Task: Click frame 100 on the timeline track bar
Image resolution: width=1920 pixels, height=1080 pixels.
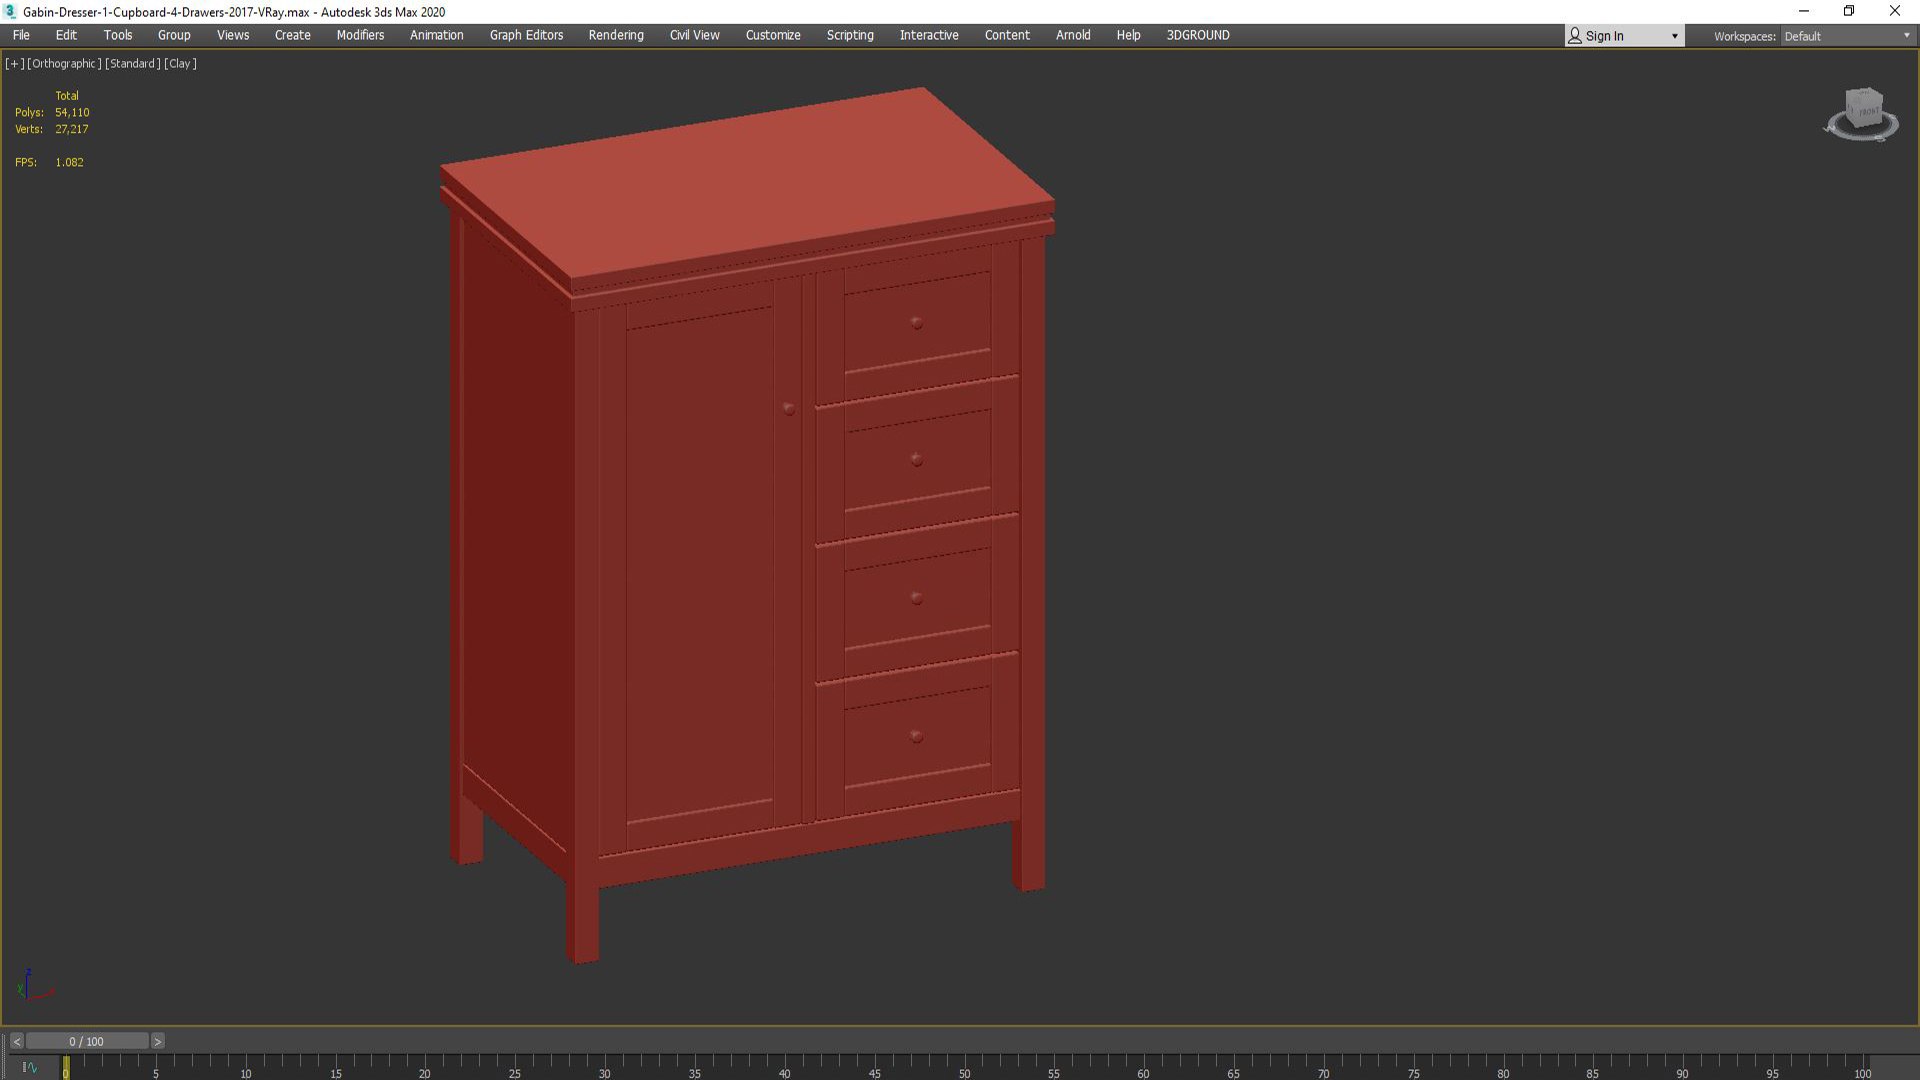Action: pos(1862,1066)
